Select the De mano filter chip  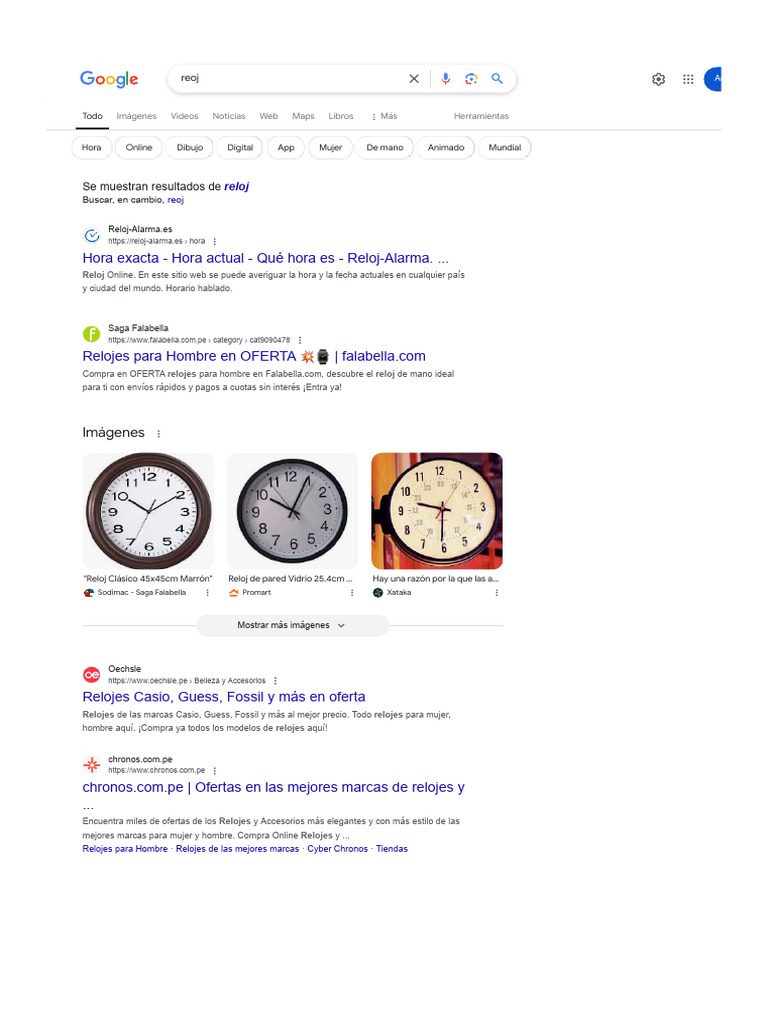[x=385, y=148]
